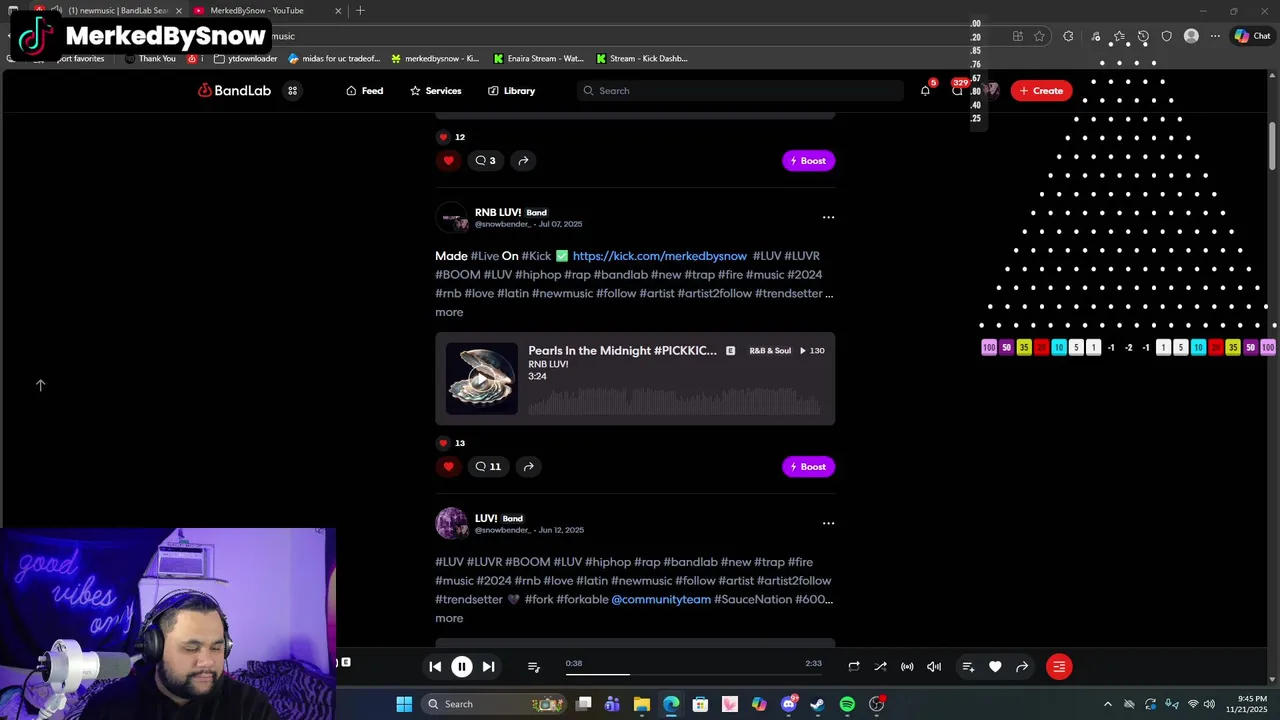Screen dimensions: 1280x720
Task: Open Spotify from the taskbar
Action: click(847, 704)
